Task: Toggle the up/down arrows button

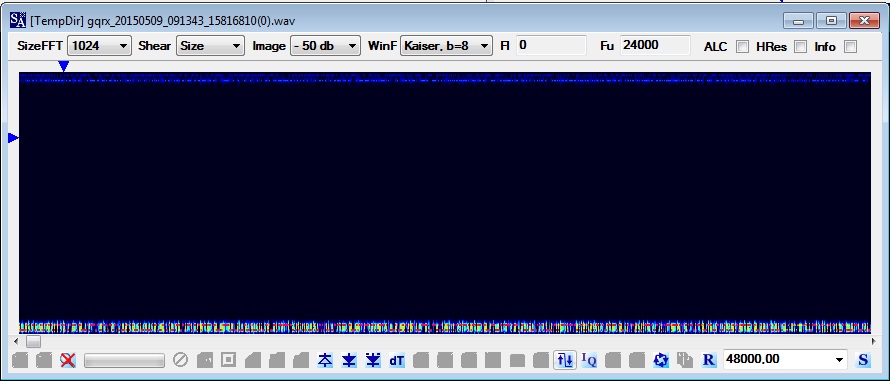Action: [x=565, y=360]
